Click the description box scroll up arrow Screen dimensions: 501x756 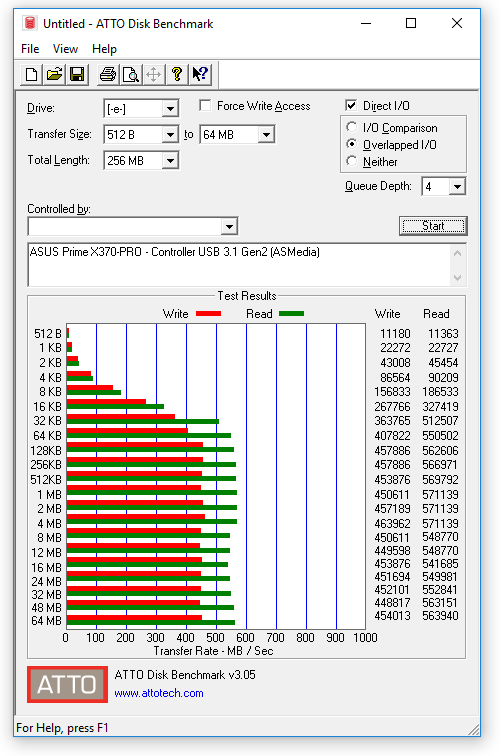pos(458,253)
